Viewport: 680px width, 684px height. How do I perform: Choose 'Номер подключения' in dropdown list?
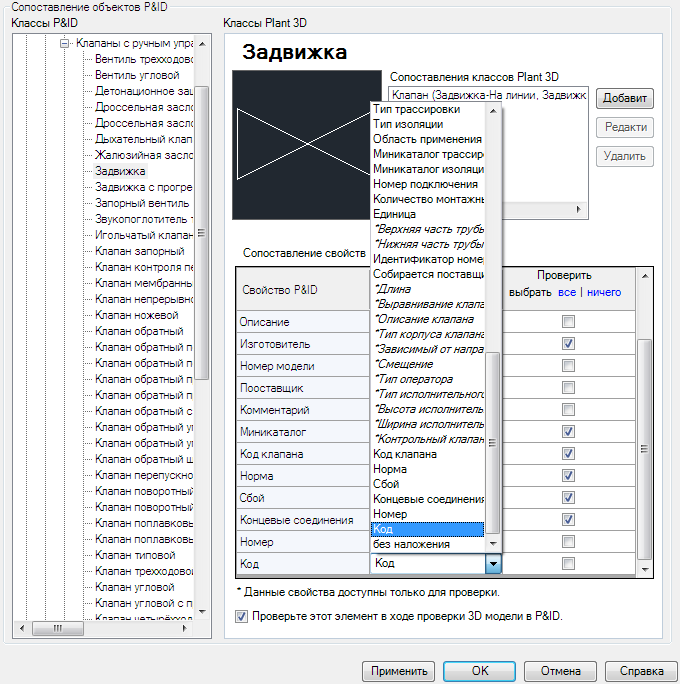tap(428, 184)
